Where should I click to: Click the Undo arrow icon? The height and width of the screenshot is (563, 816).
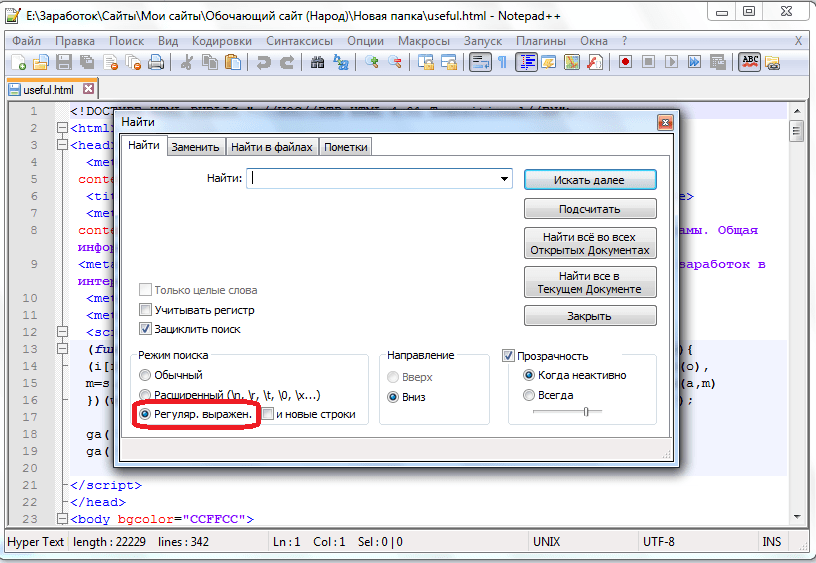point(263,62)
